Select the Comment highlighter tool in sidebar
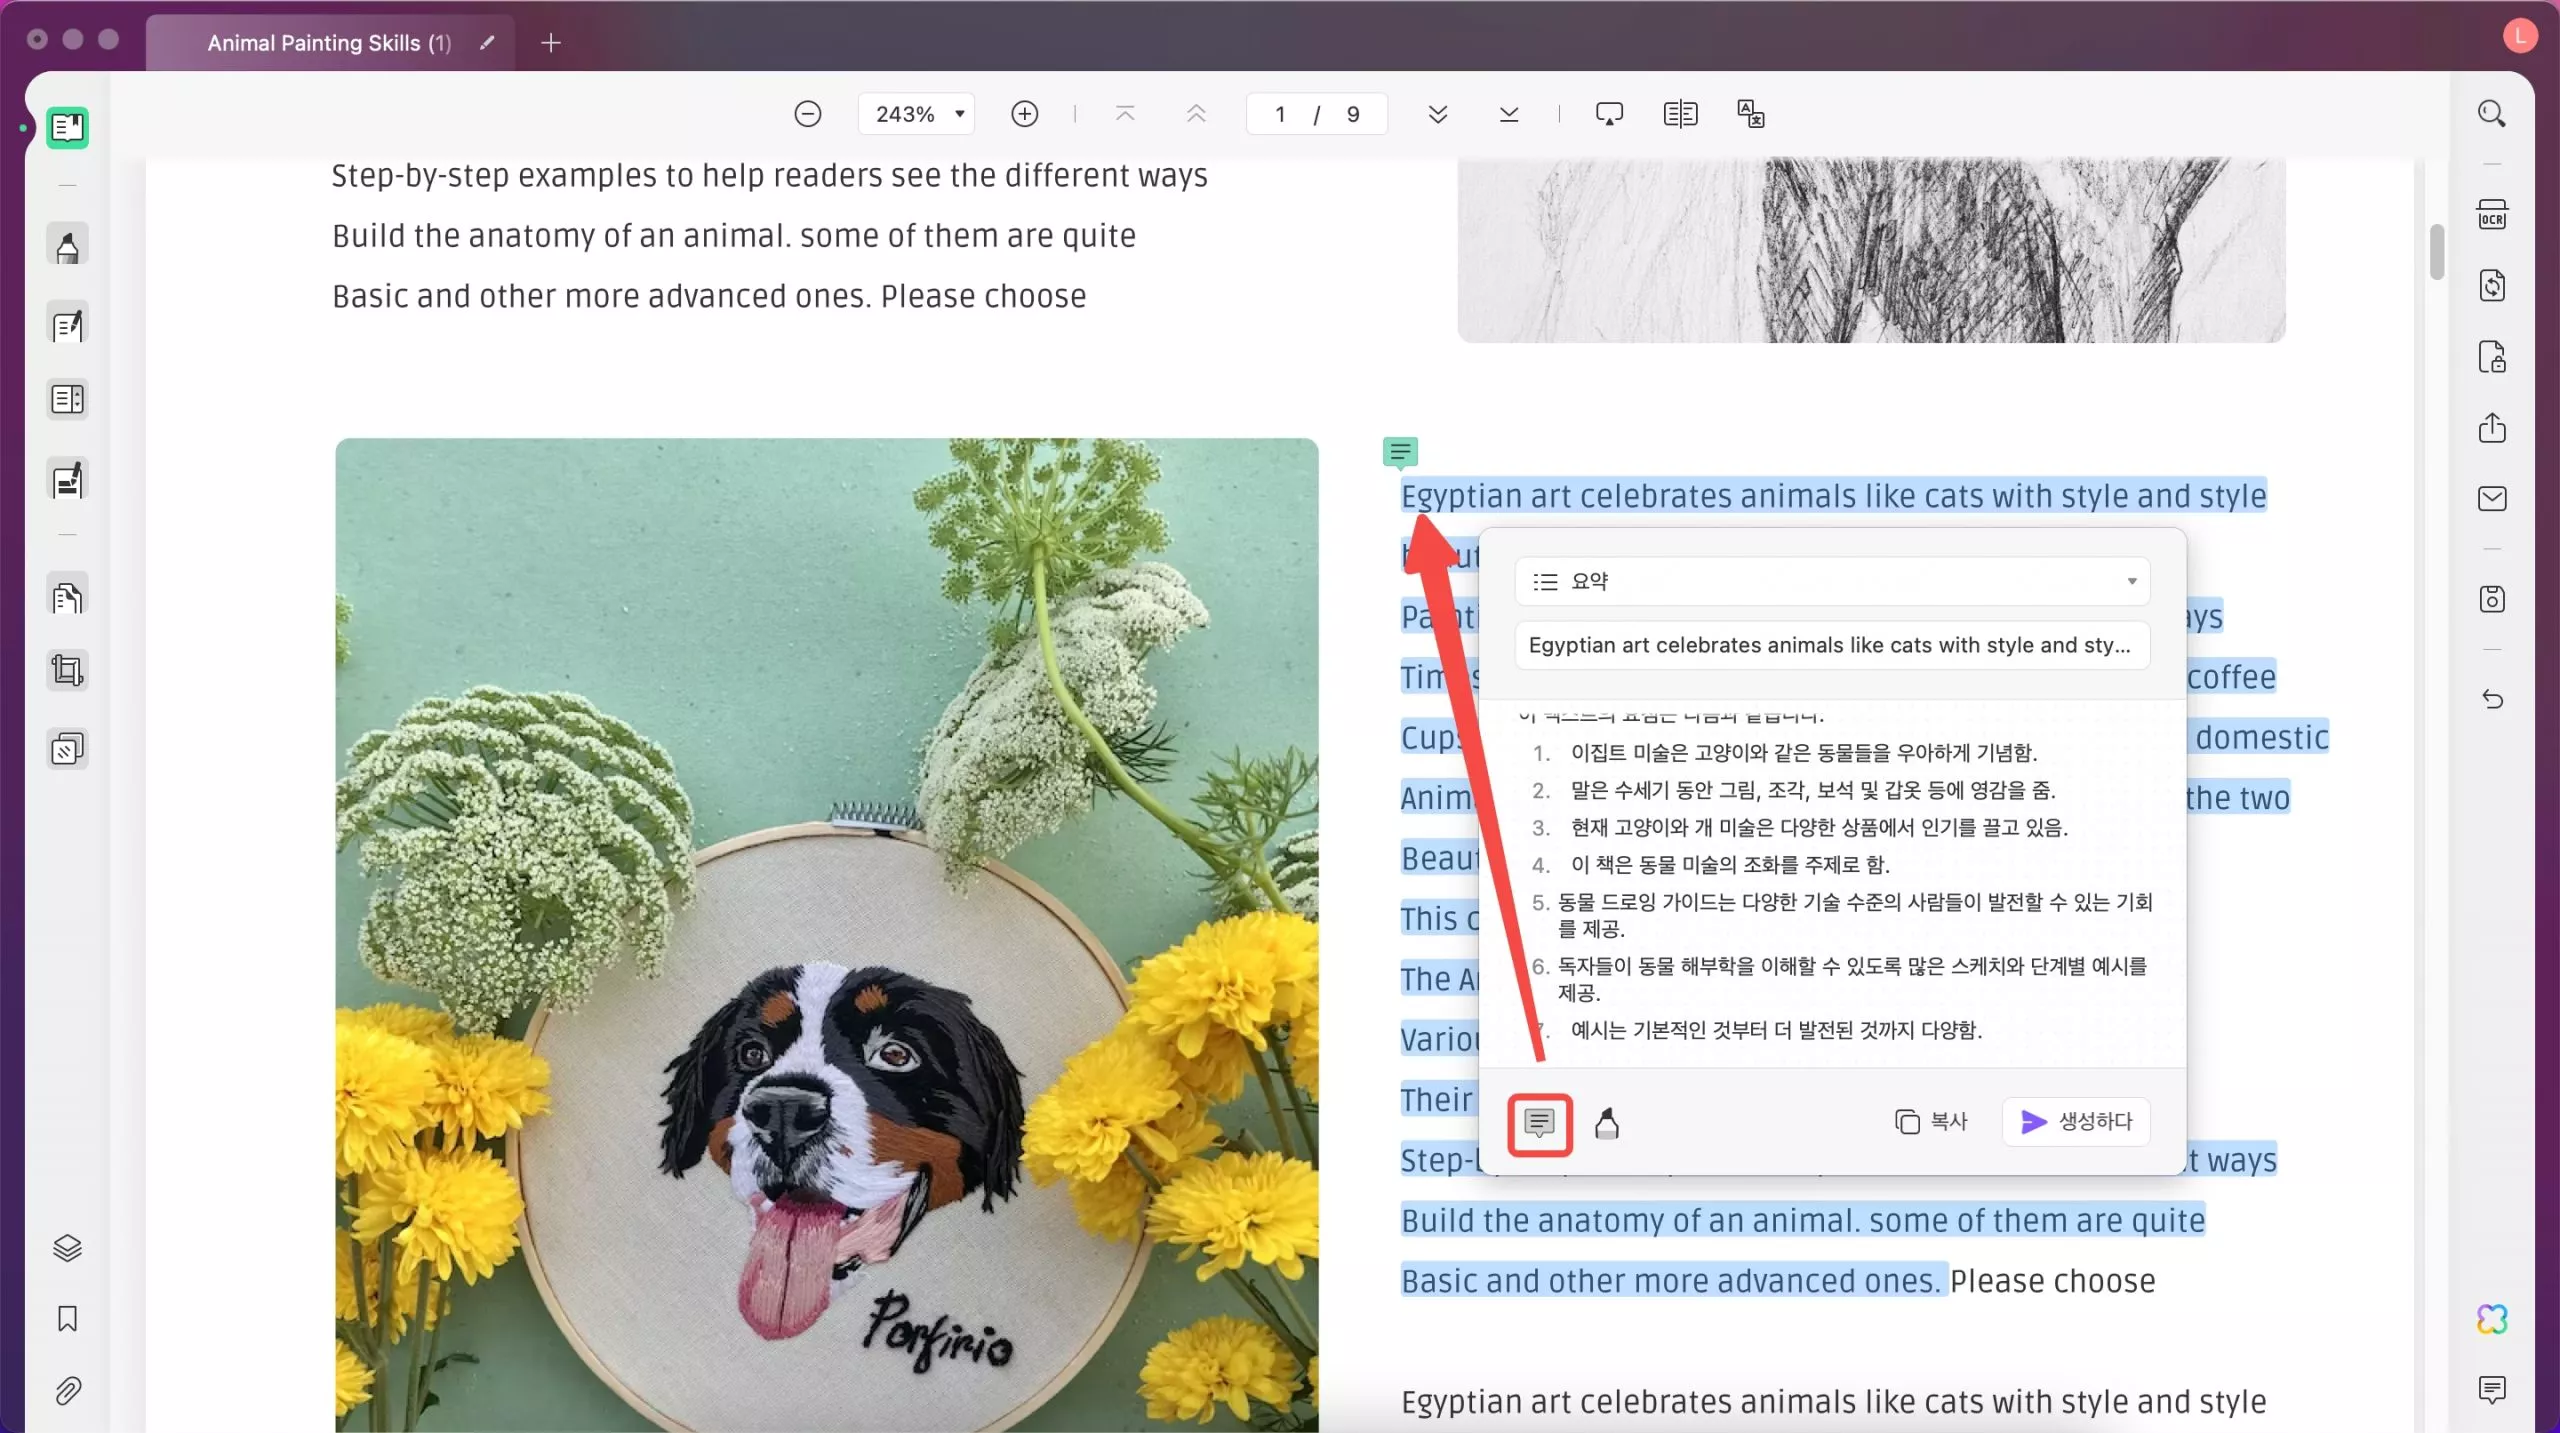Screen dimensions: 2560x1433 [67, 246]
